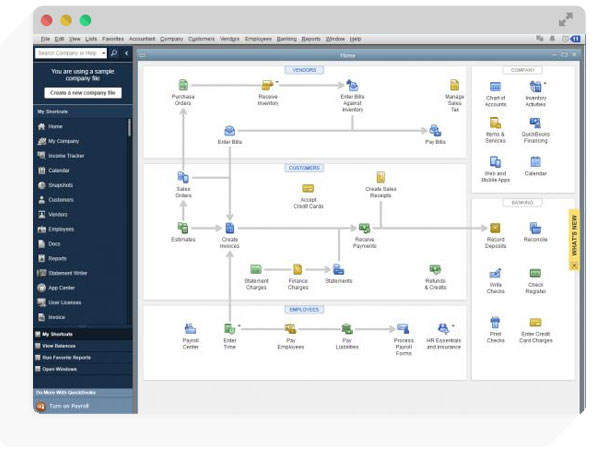Screen dimensions: 610x461
Task: Open Sales Orders icon
Action: [183, 177]
